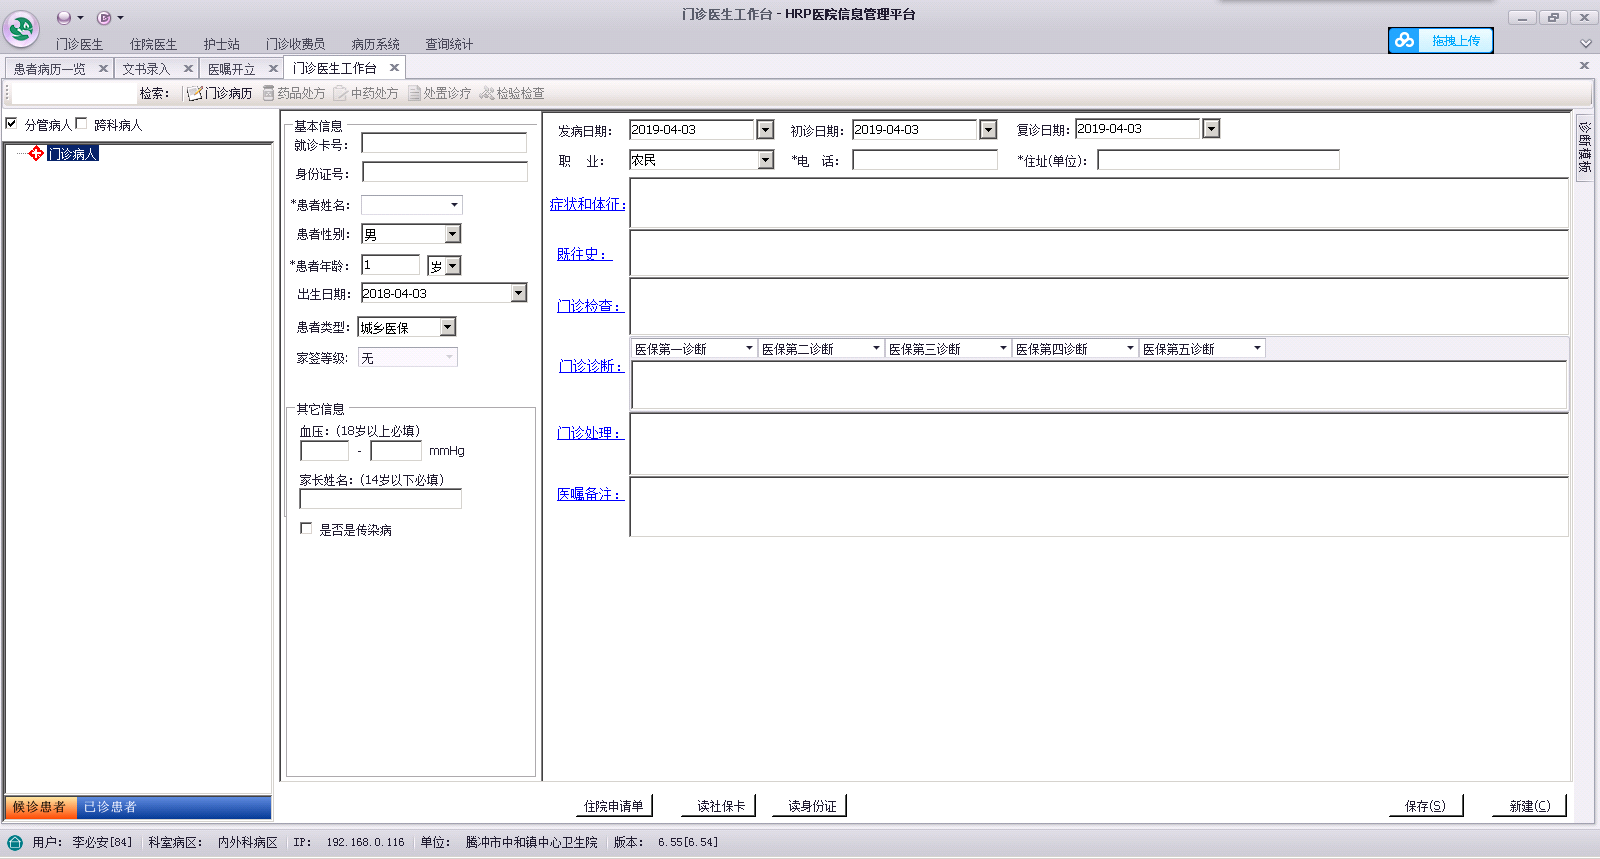This screenshot has width=1600, height=859.
Task: Open the 护士站 menu
Action: coord(221,44)
